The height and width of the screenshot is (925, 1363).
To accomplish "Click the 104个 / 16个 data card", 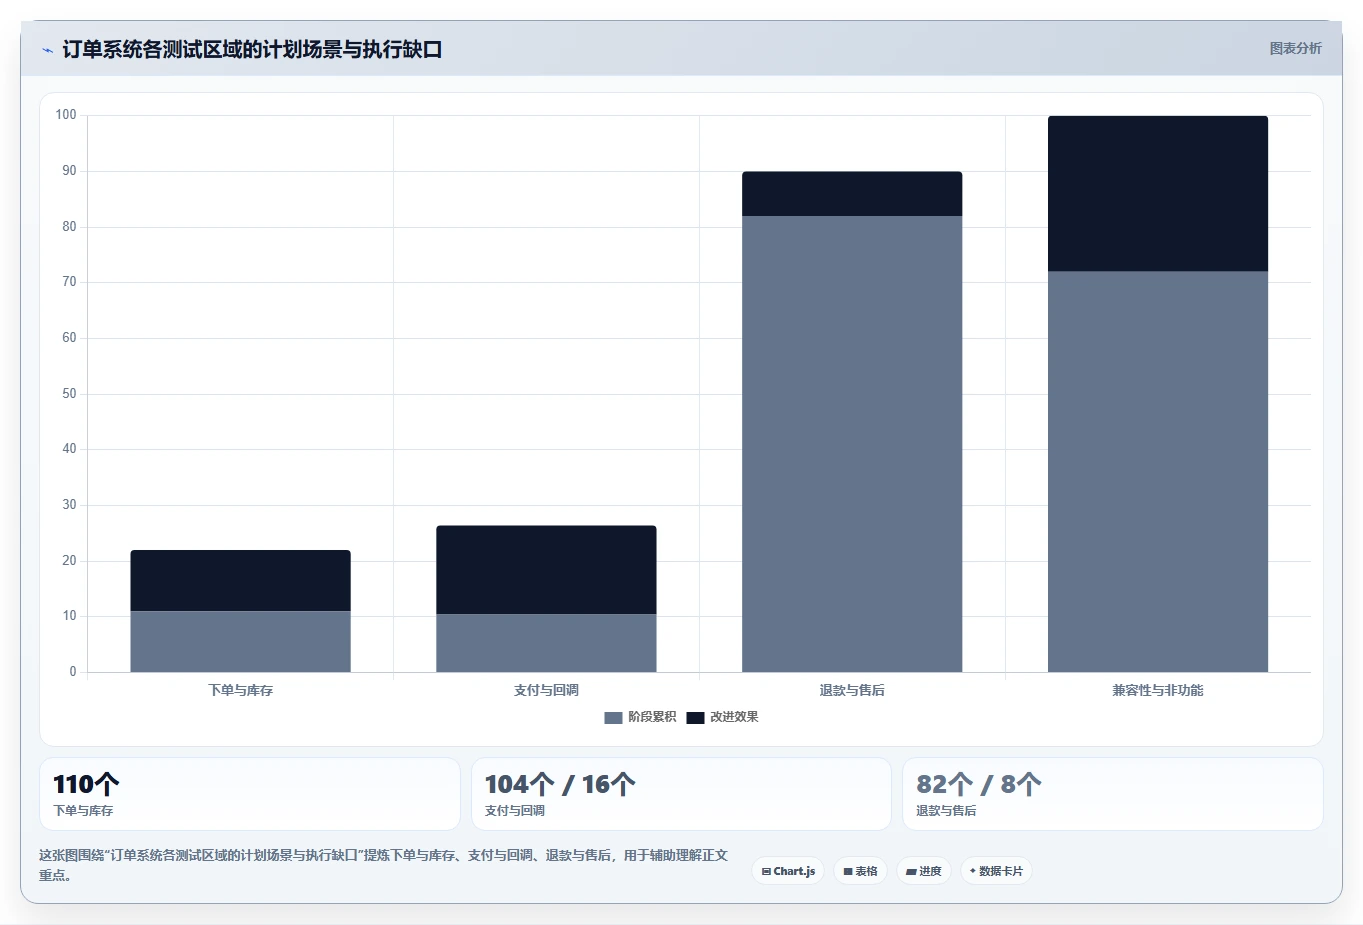I will click(x=681, y=794).
